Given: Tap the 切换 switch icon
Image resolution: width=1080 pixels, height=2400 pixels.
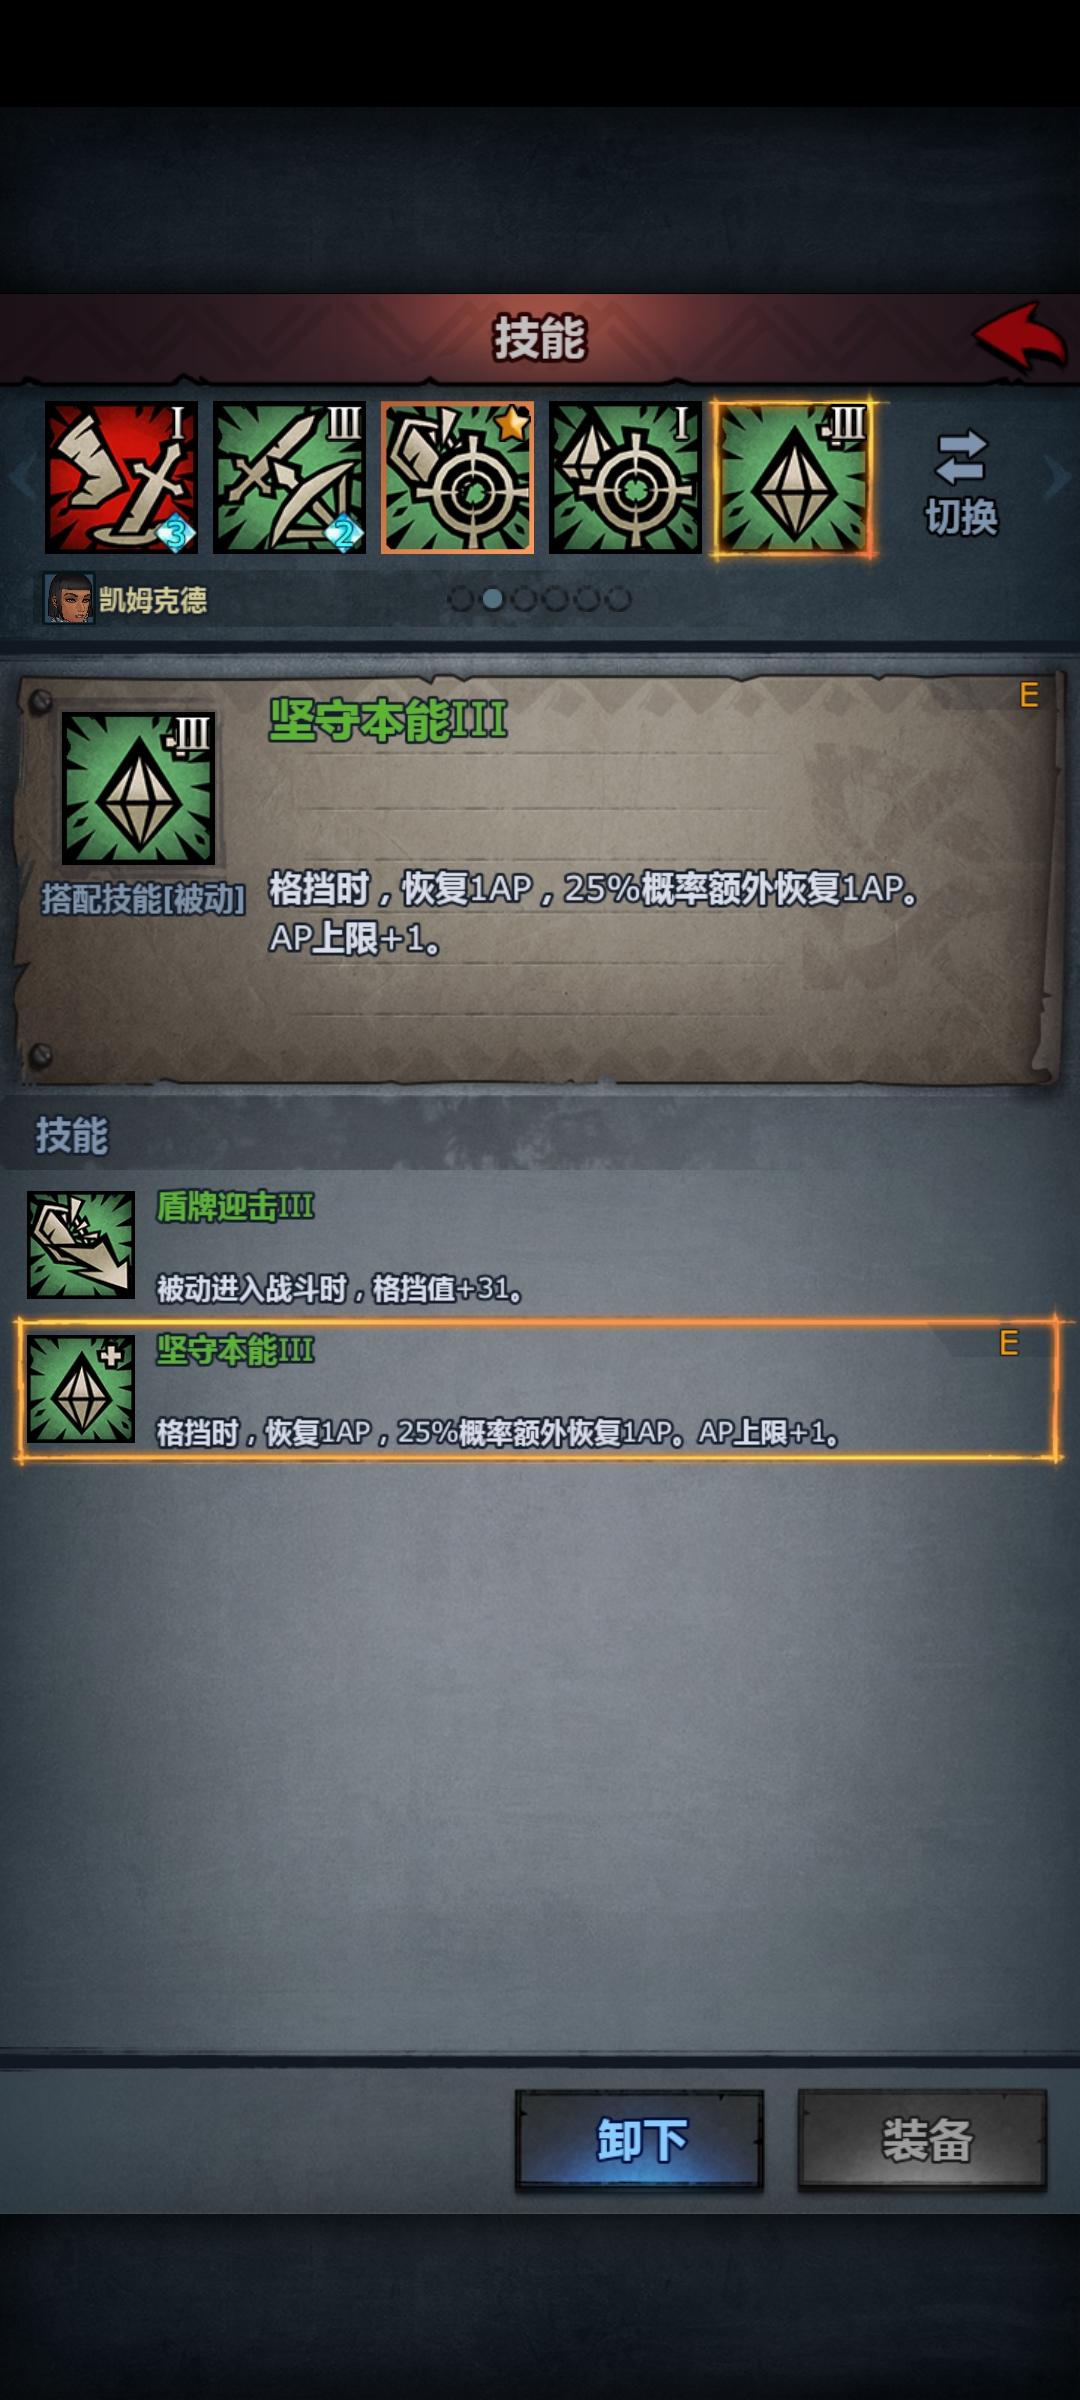Looking at the screenshot, I should pos(961,483).
